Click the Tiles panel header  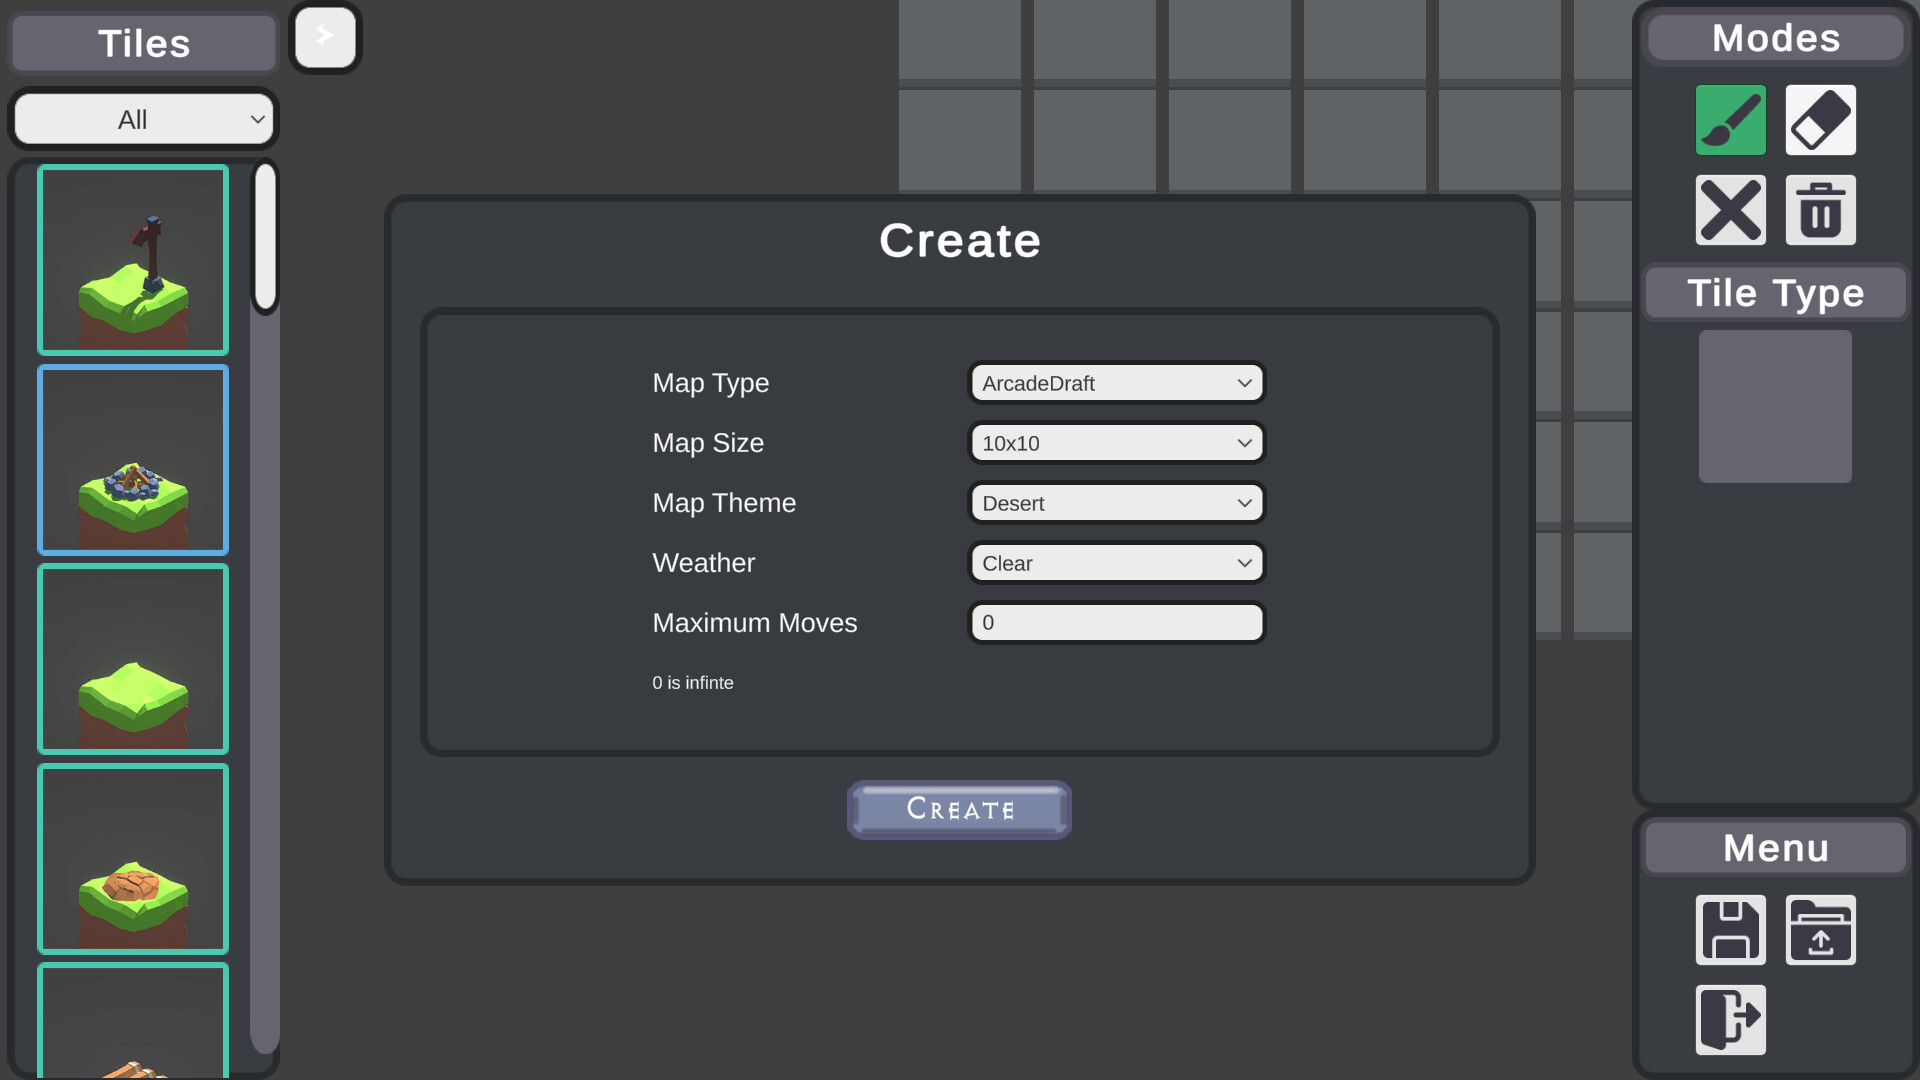(143, 43)
